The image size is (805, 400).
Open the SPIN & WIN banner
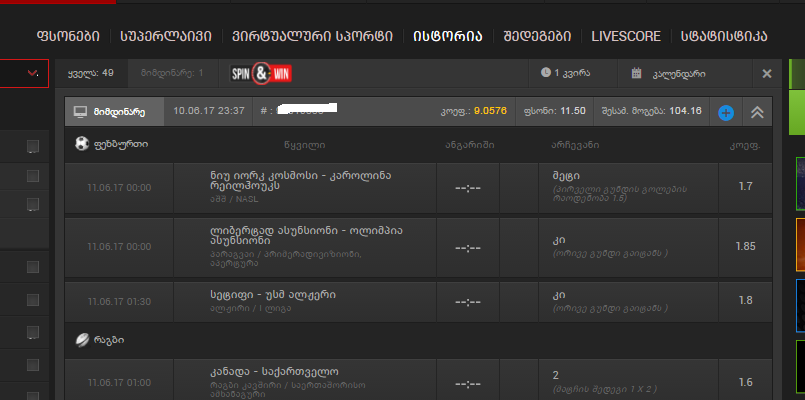pyautogui.click(x=261, y=74)
